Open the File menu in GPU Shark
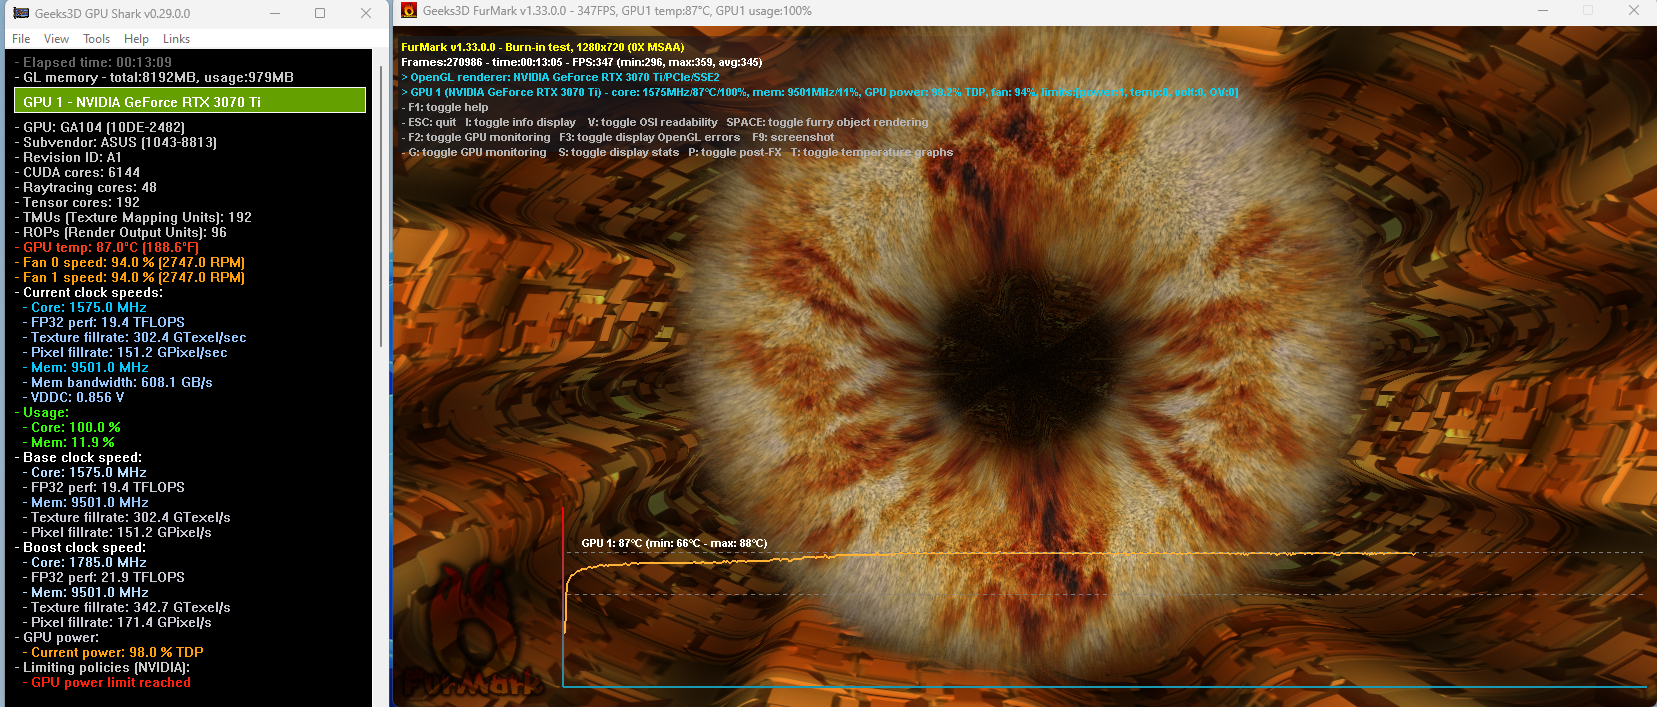 click(x=21, y=39)
